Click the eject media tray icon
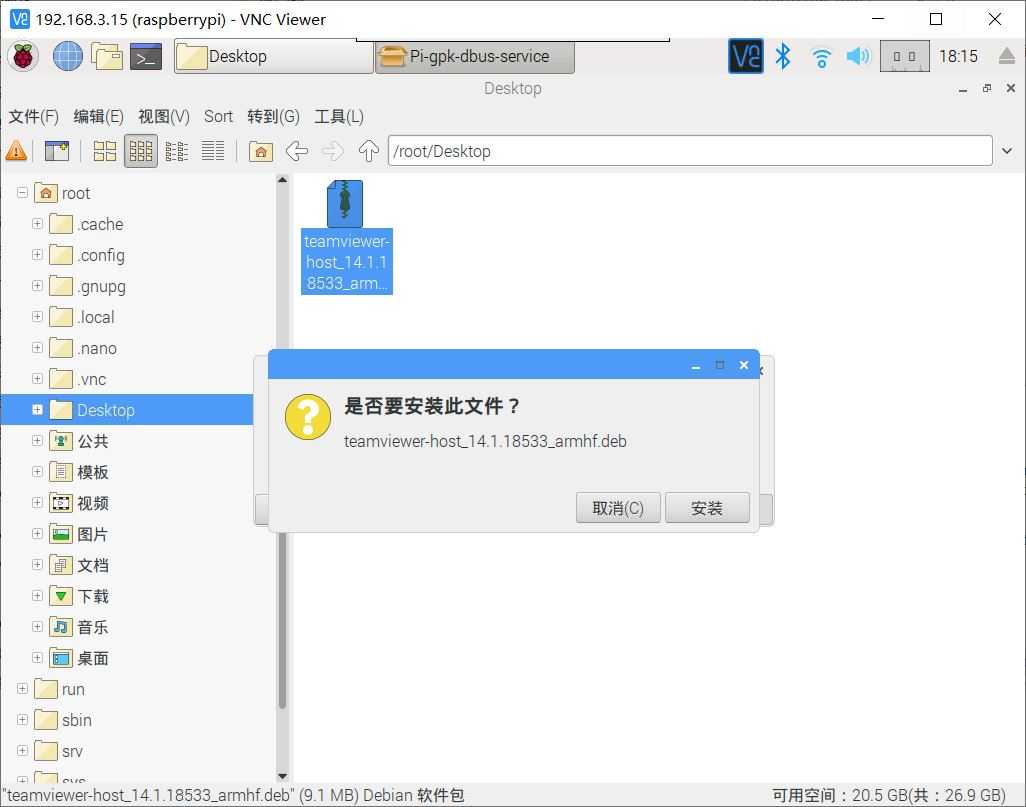The height and width of the screenshot is (807, 1026). pos(1008,56)
